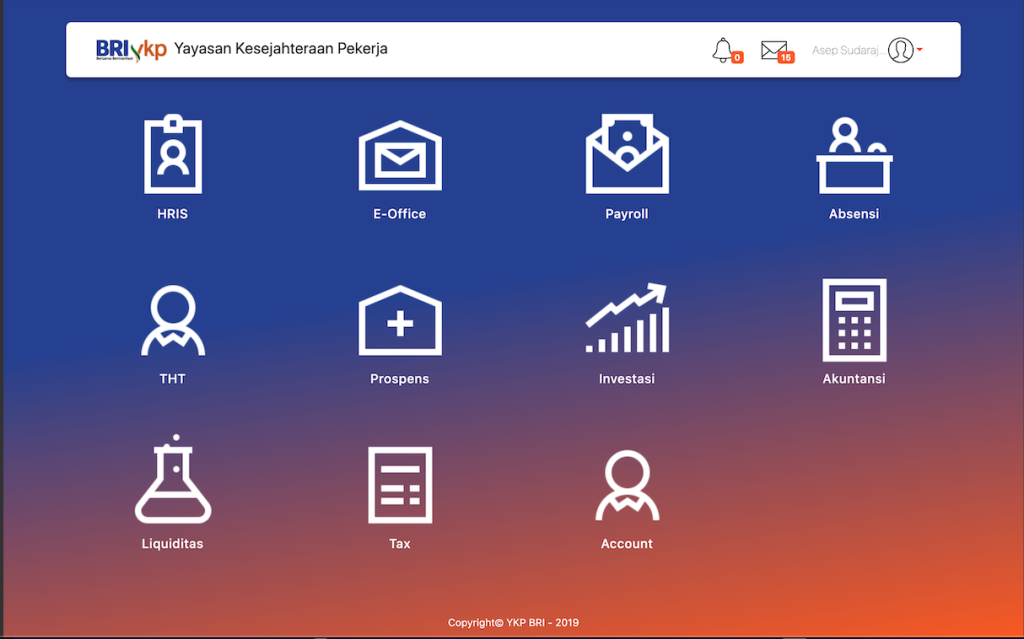Screen dimensions: 1024x639
Task: Click the Payroll label
Action: (x=627, y=214)
